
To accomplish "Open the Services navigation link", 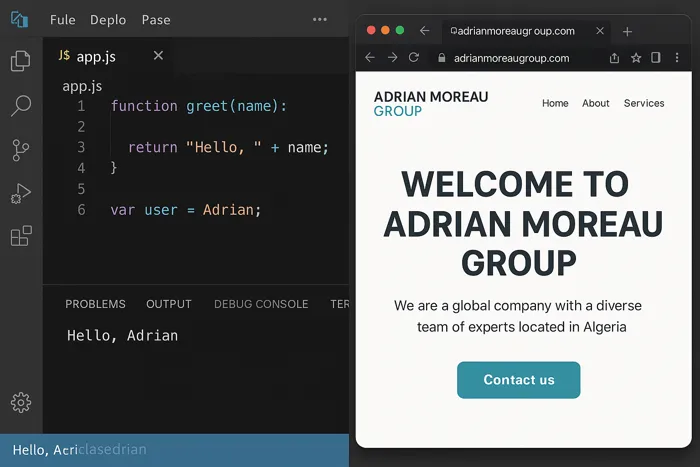I will click(x=643, y=103).
